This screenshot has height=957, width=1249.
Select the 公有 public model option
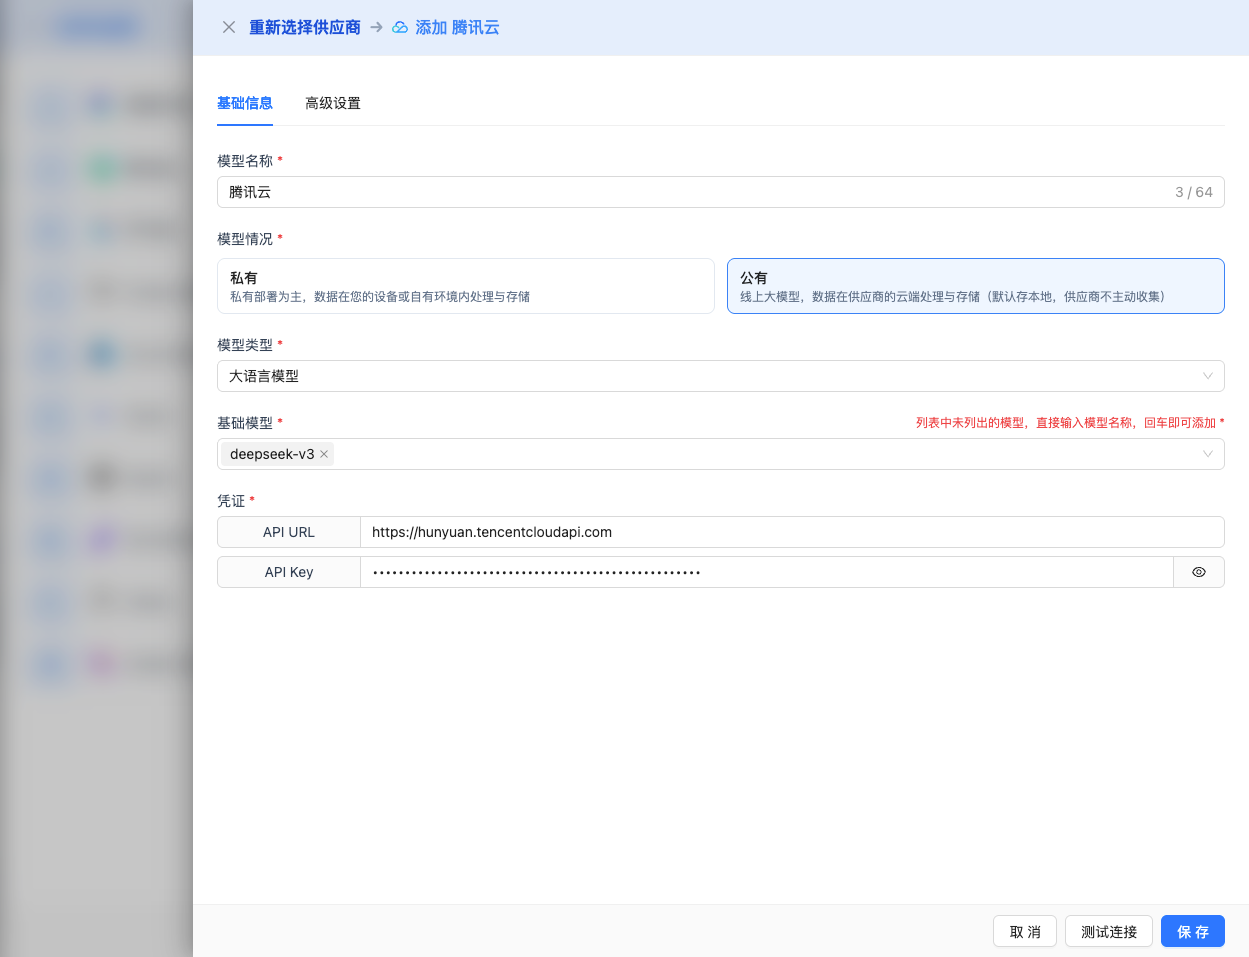pos(975,286)
